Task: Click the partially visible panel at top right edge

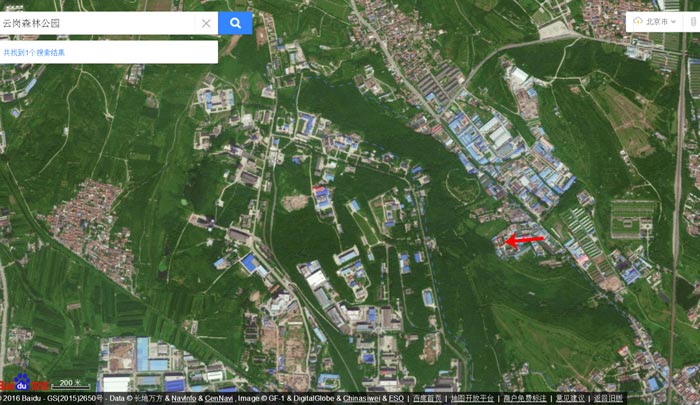Action: point(694,21)
